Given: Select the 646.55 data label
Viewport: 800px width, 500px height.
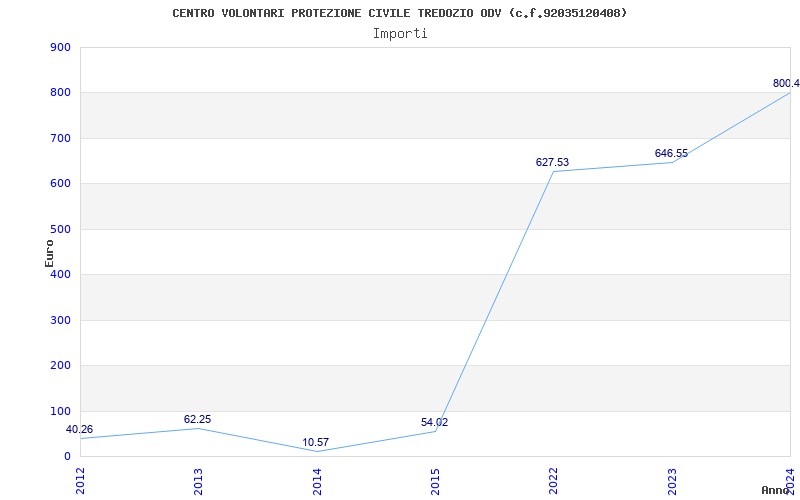Looking at the screenshot, I should tap(671, 154).
